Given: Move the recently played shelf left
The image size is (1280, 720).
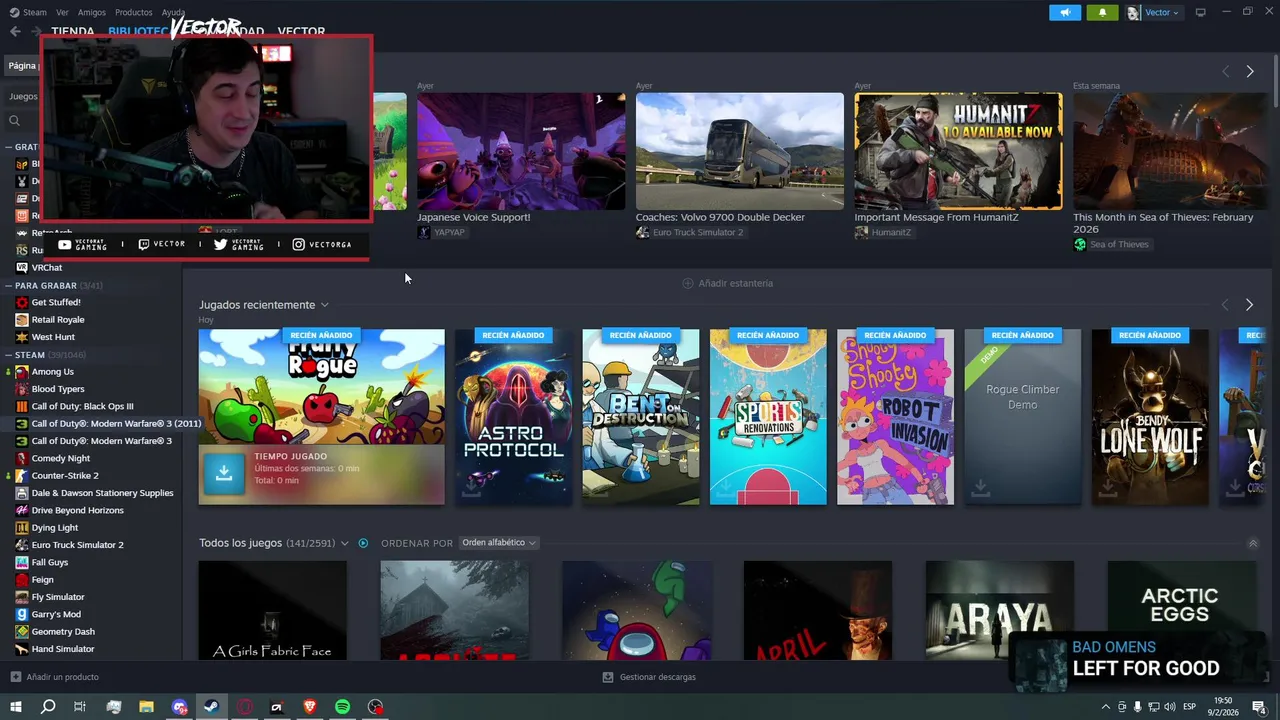Looking at the screenshot, I should click(1225, 305).
